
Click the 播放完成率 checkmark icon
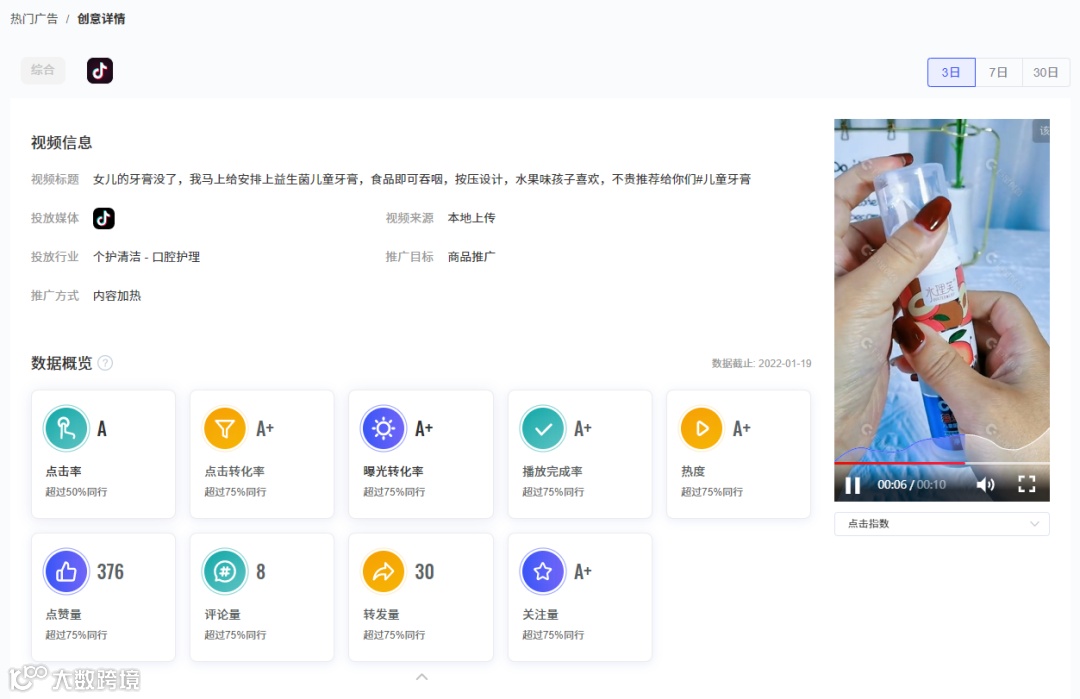point(543,427)
